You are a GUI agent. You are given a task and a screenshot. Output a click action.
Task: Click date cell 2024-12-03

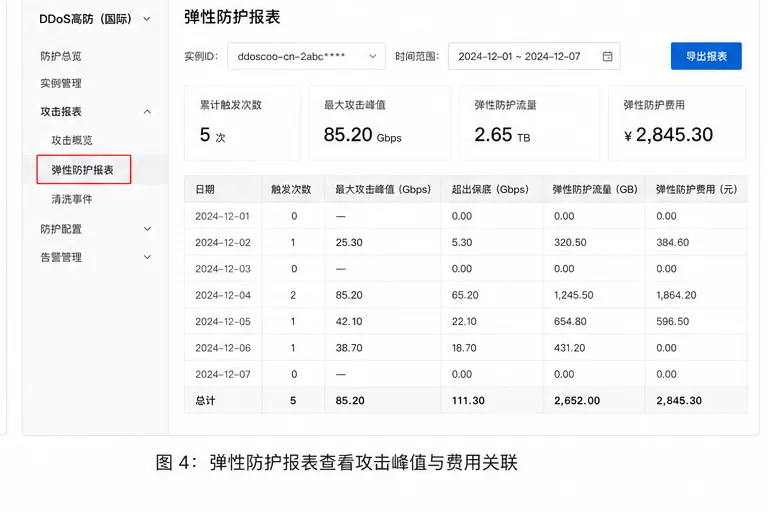[x=223, y=269]
